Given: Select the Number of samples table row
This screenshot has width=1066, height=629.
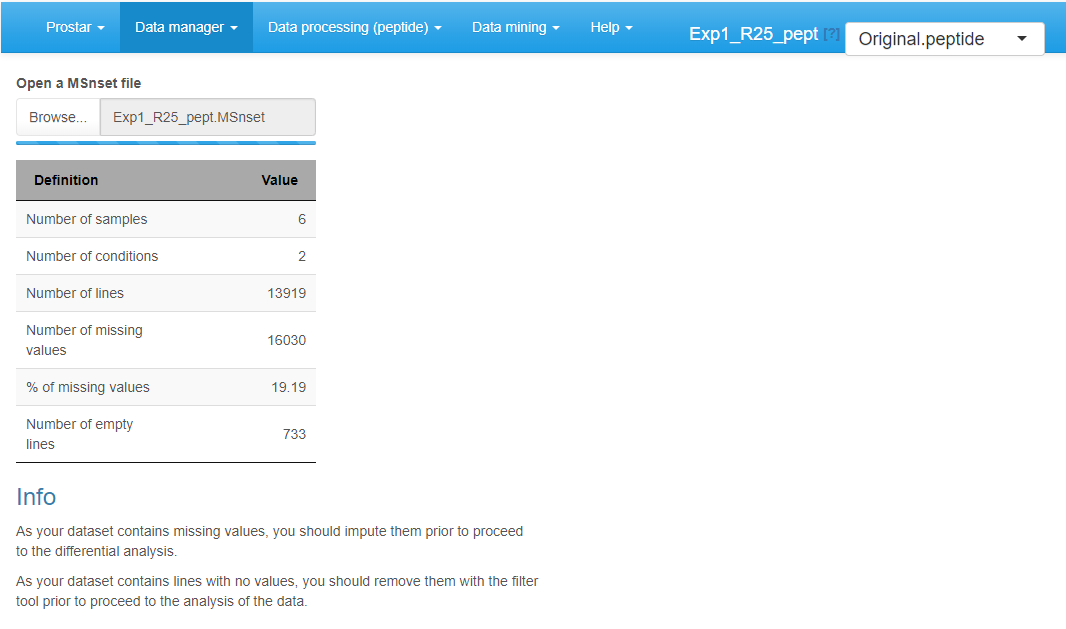Looking at the screenshot, I should click(x=166, y=218).
